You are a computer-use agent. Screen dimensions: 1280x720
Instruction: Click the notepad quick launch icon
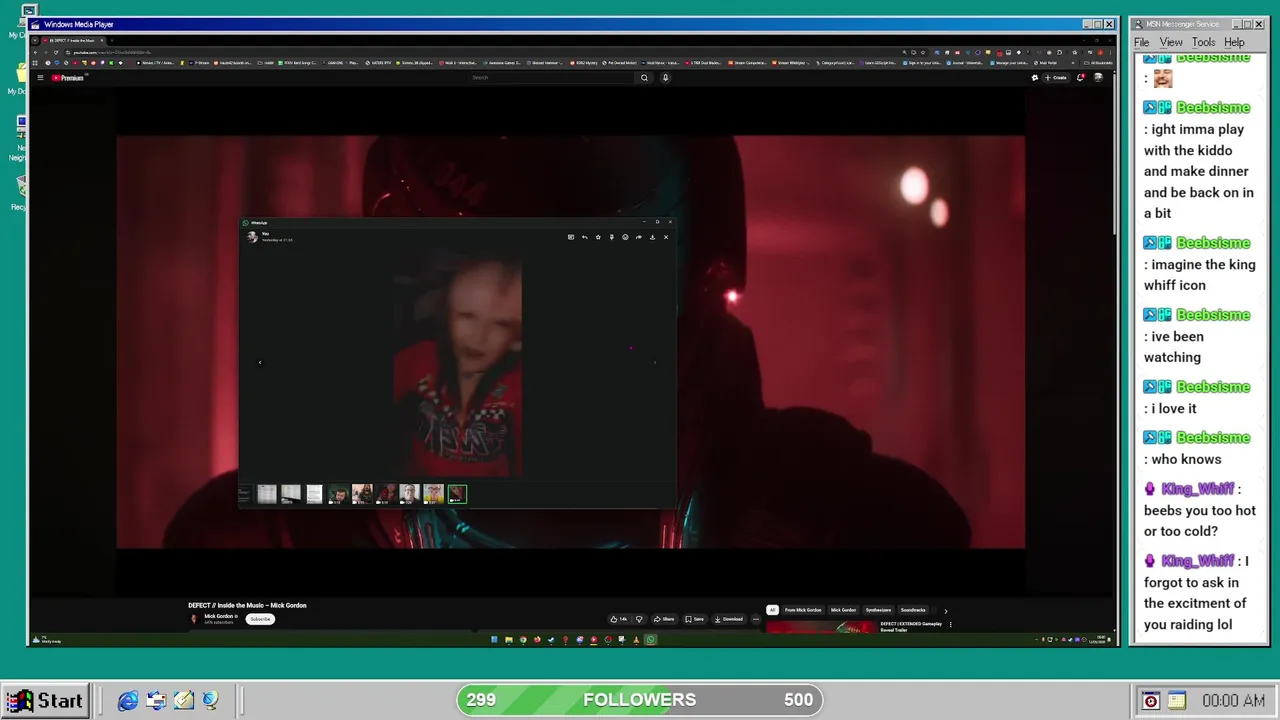[184, 701]
